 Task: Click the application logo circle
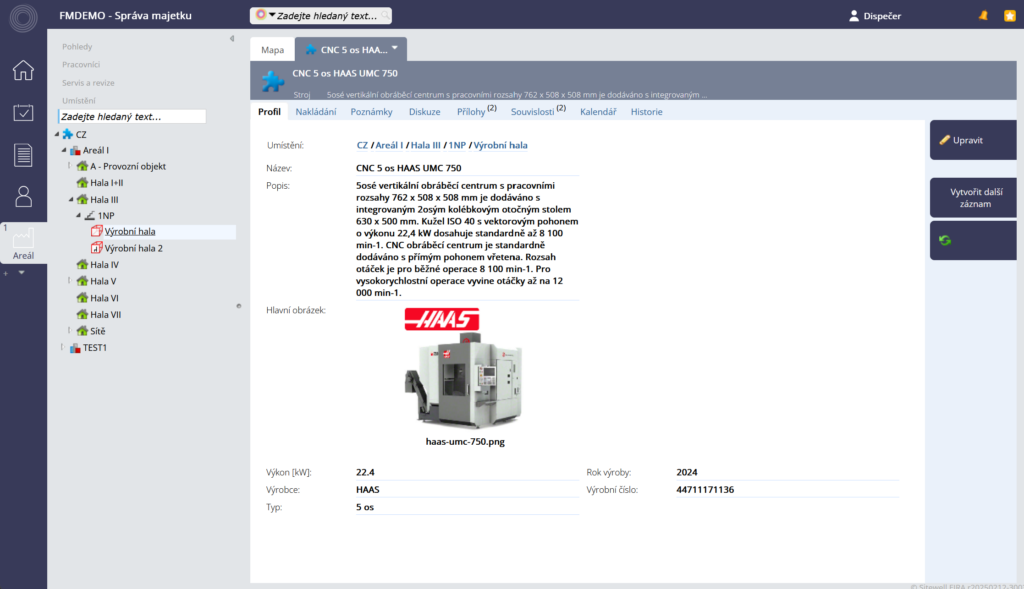point(23,18)
